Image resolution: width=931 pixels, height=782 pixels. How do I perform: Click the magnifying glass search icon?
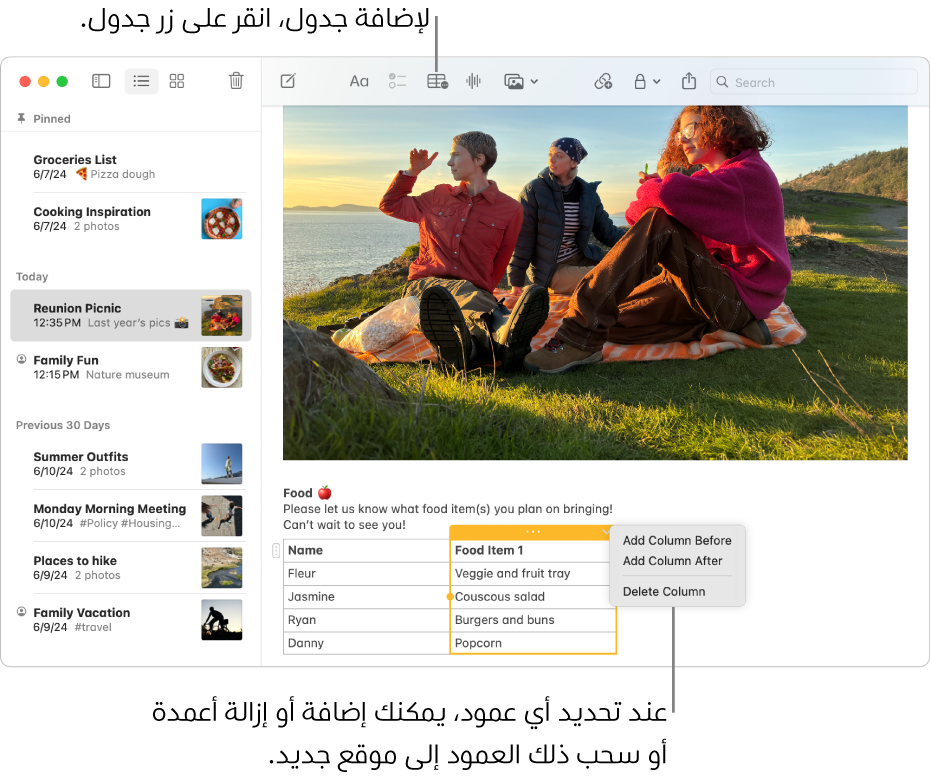(x=722, y=82)
